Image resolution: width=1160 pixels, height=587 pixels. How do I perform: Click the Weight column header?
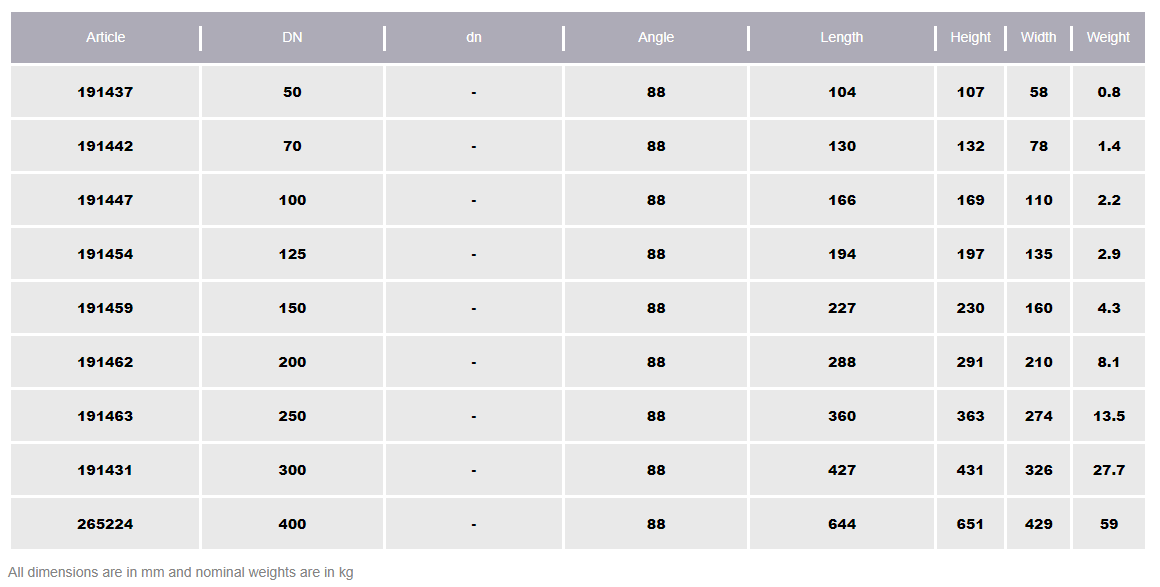click(1108, 38)
